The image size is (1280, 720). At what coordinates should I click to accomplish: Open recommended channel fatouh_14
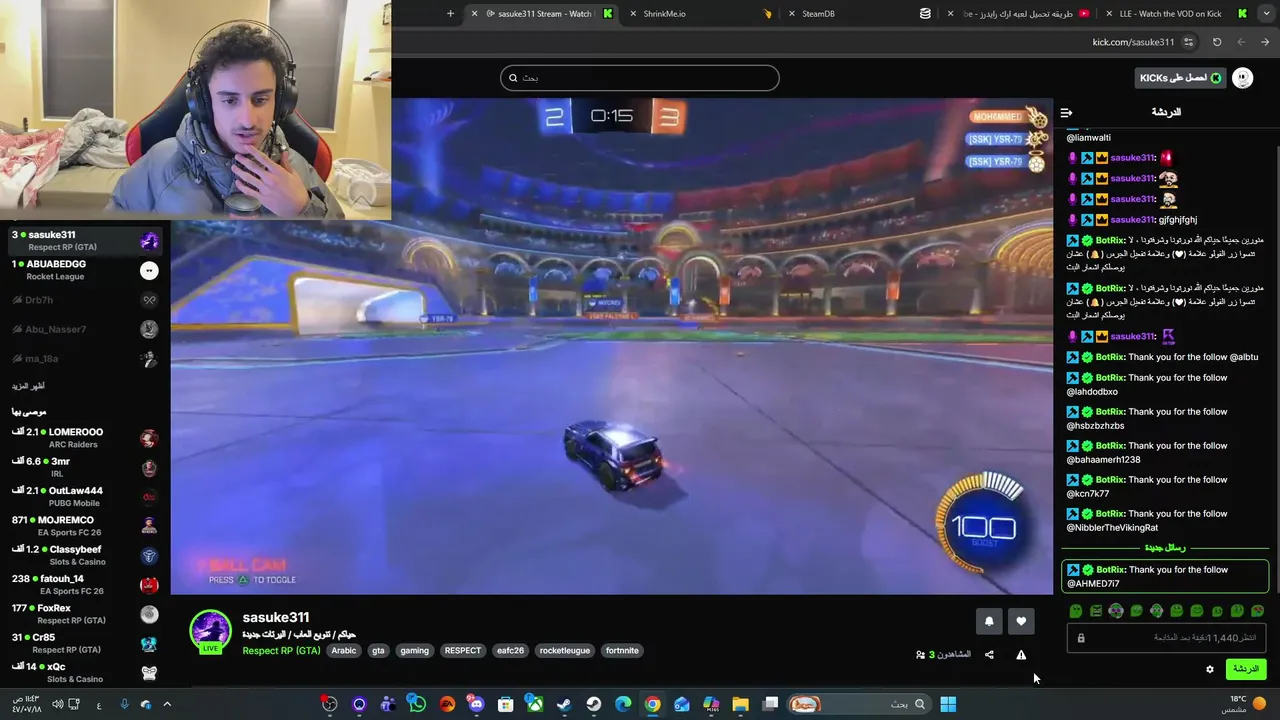click(85, 584)
